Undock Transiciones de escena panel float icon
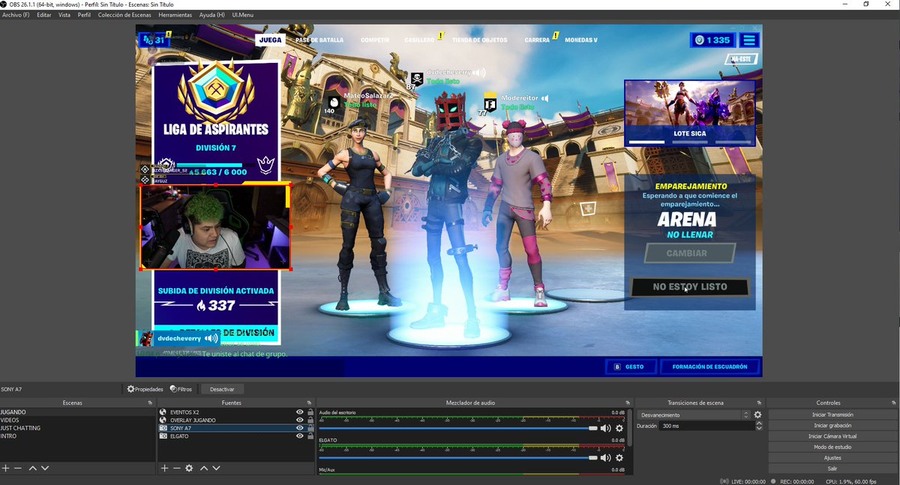Image resolution: width=900 pixels, height=485 pixels. 759,403
